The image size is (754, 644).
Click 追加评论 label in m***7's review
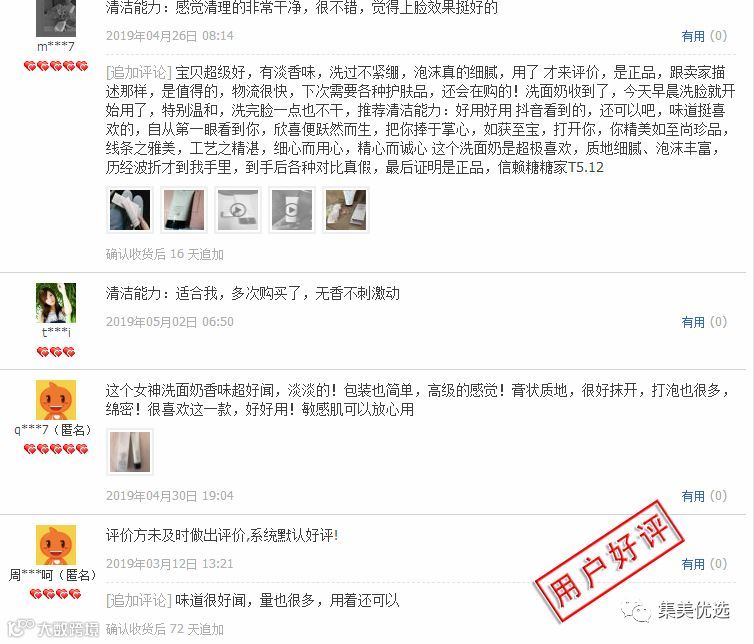click(x=138, y=73)
